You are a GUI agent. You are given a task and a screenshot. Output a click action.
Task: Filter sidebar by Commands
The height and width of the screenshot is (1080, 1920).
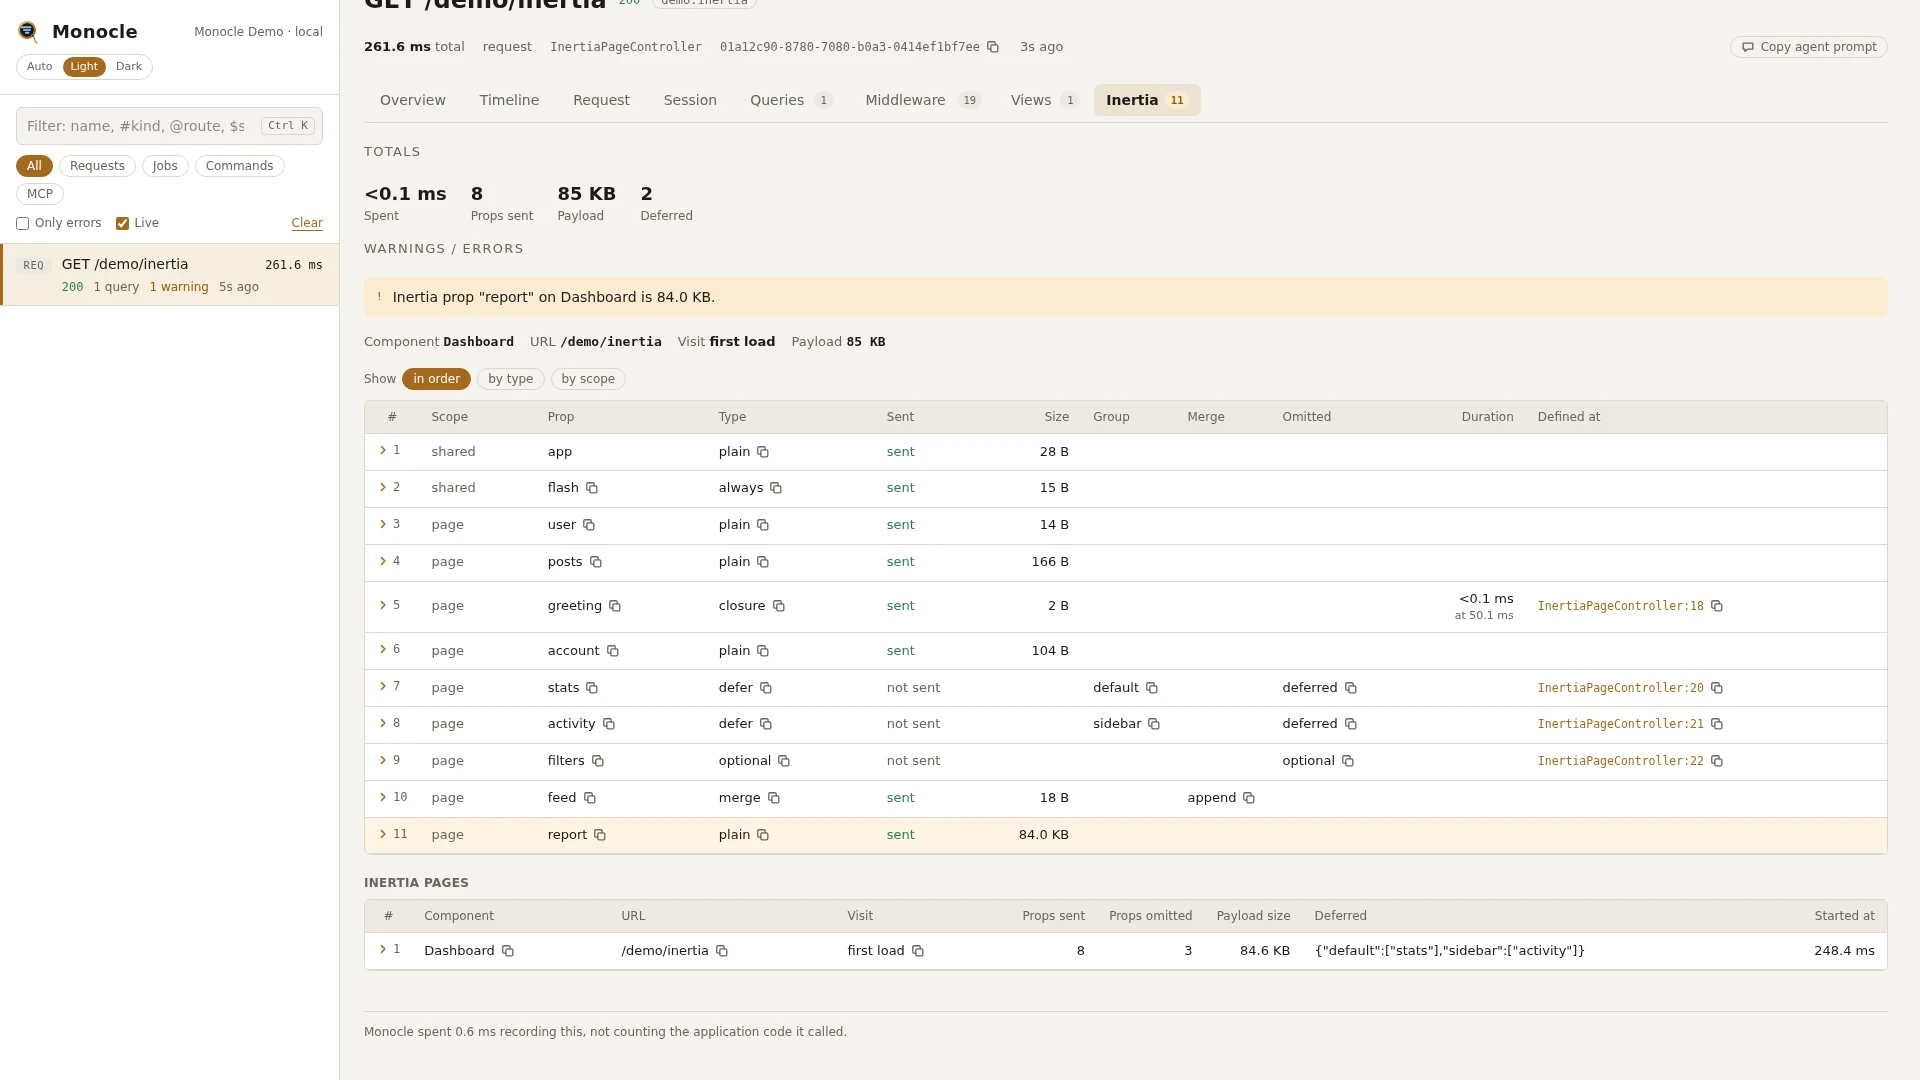coord(239,166)
